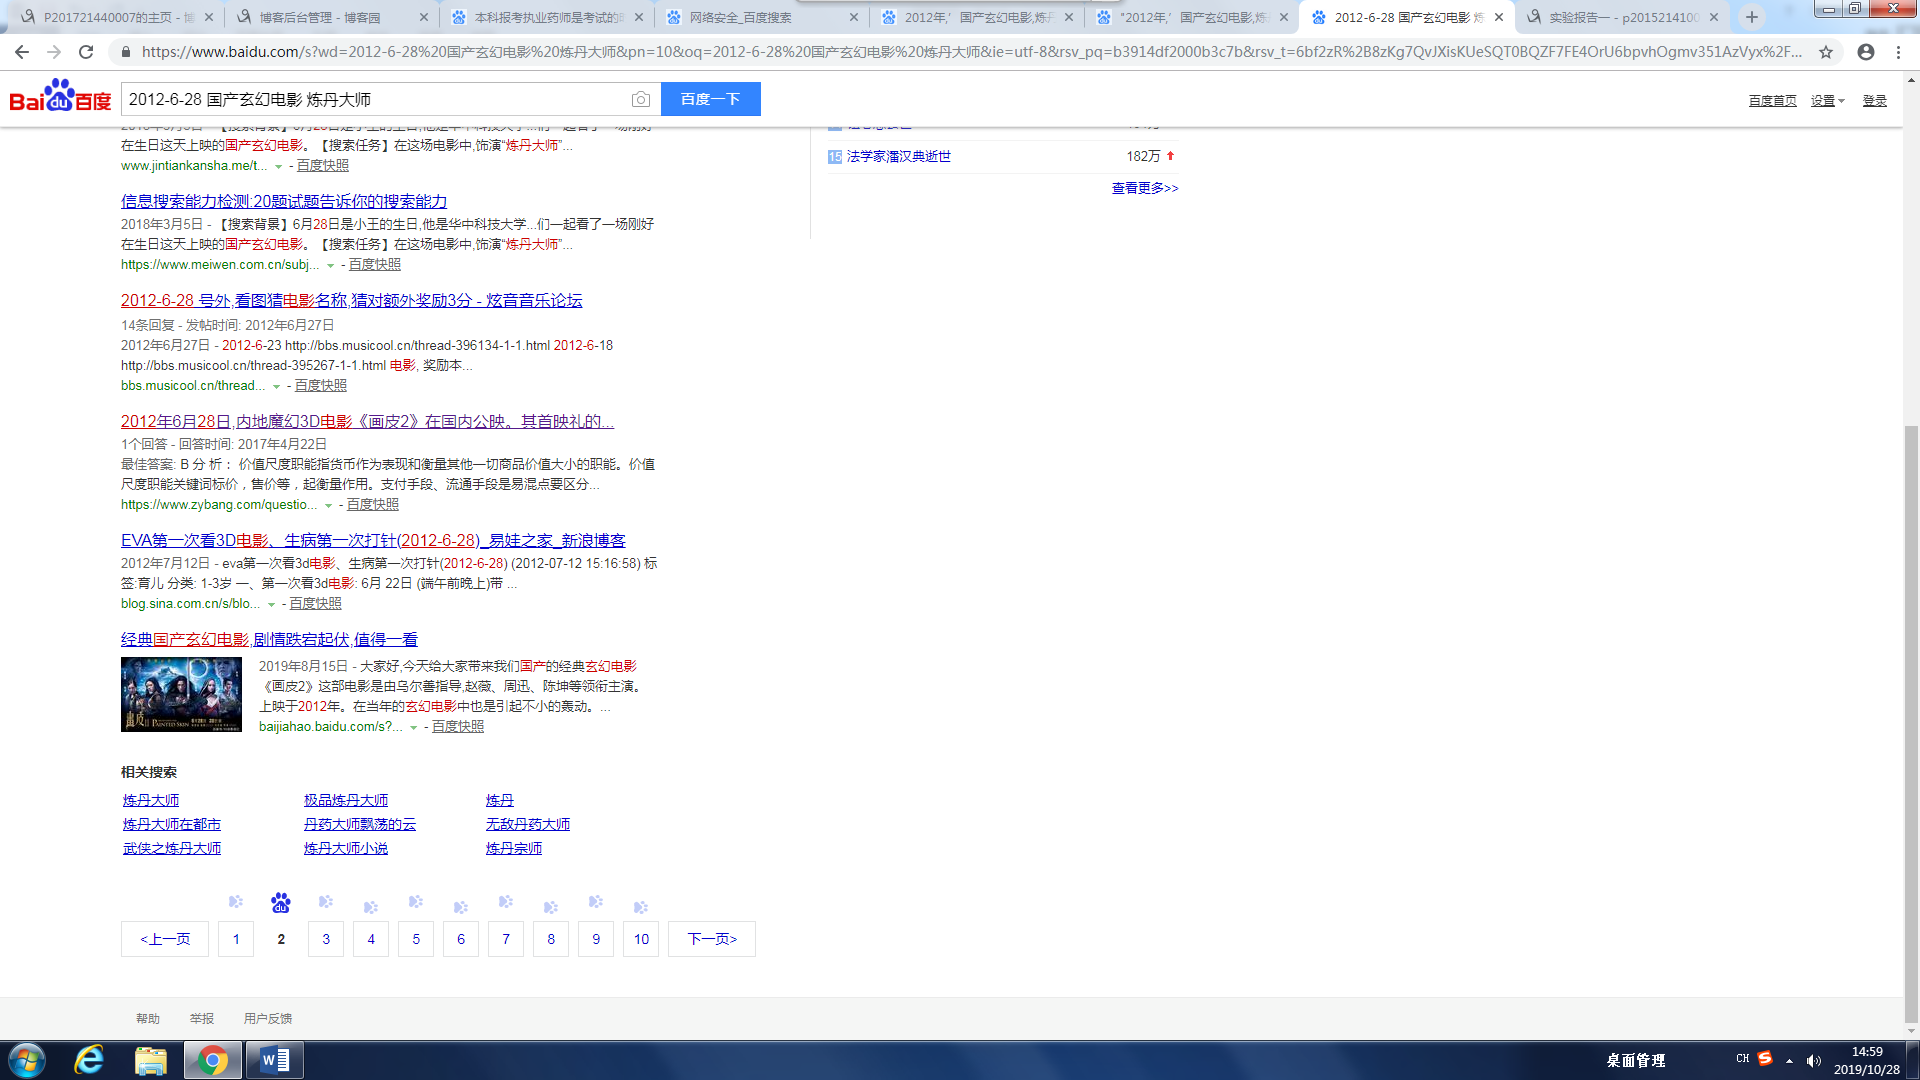Image resolution: width=1920 pixels, height=1080 pixels.
Task: Go back with browser back arrow
Action: point(22,52)
